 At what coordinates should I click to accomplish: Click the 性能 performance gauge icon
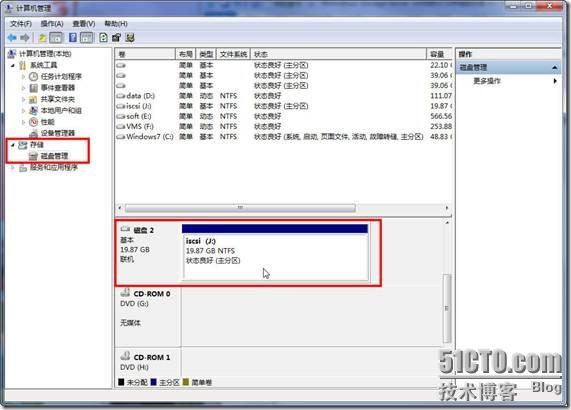pyautogui.click(x=34, y=122)
